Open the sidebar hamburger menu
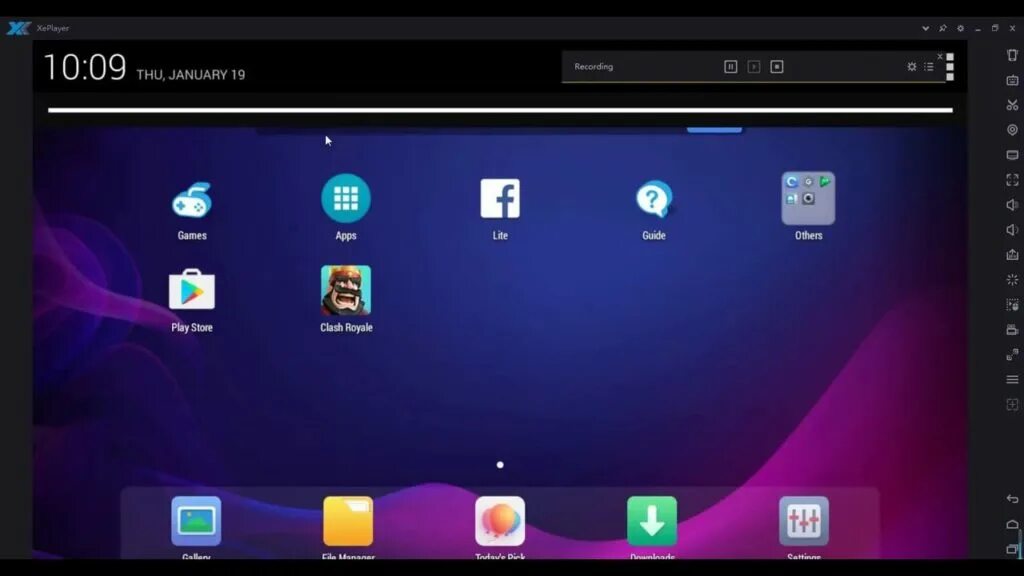 1012,379
